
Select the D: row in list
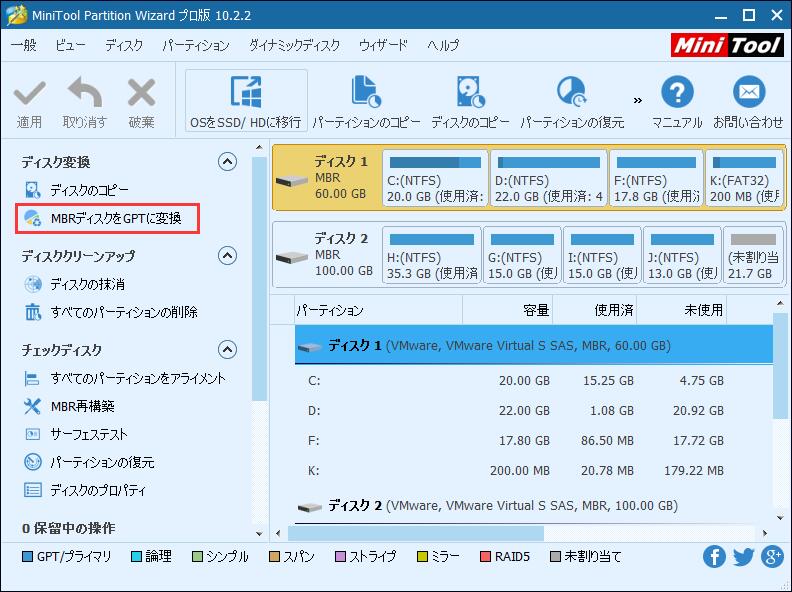[534, 411]
